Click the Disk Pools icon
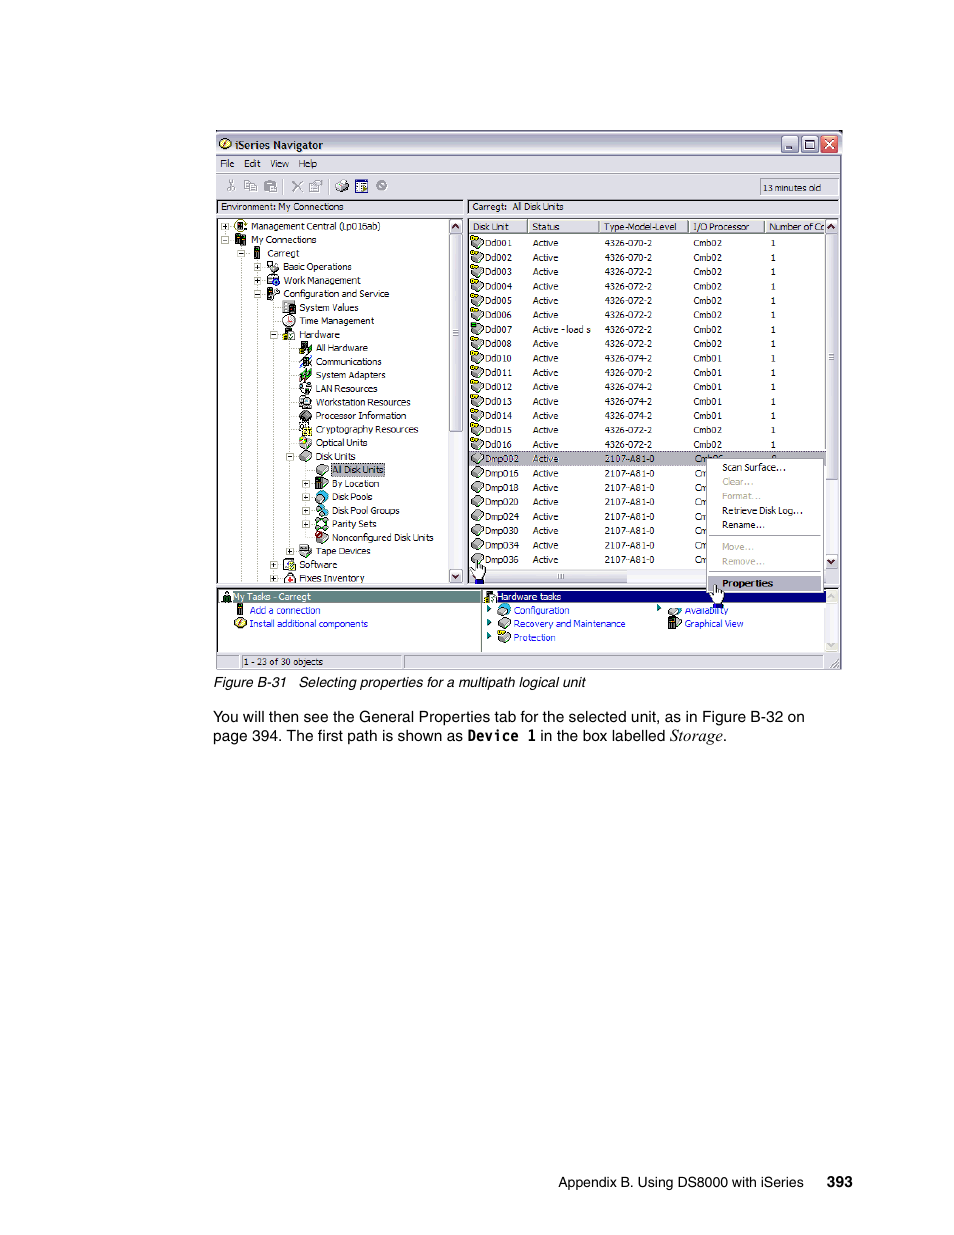 [322, 497]
